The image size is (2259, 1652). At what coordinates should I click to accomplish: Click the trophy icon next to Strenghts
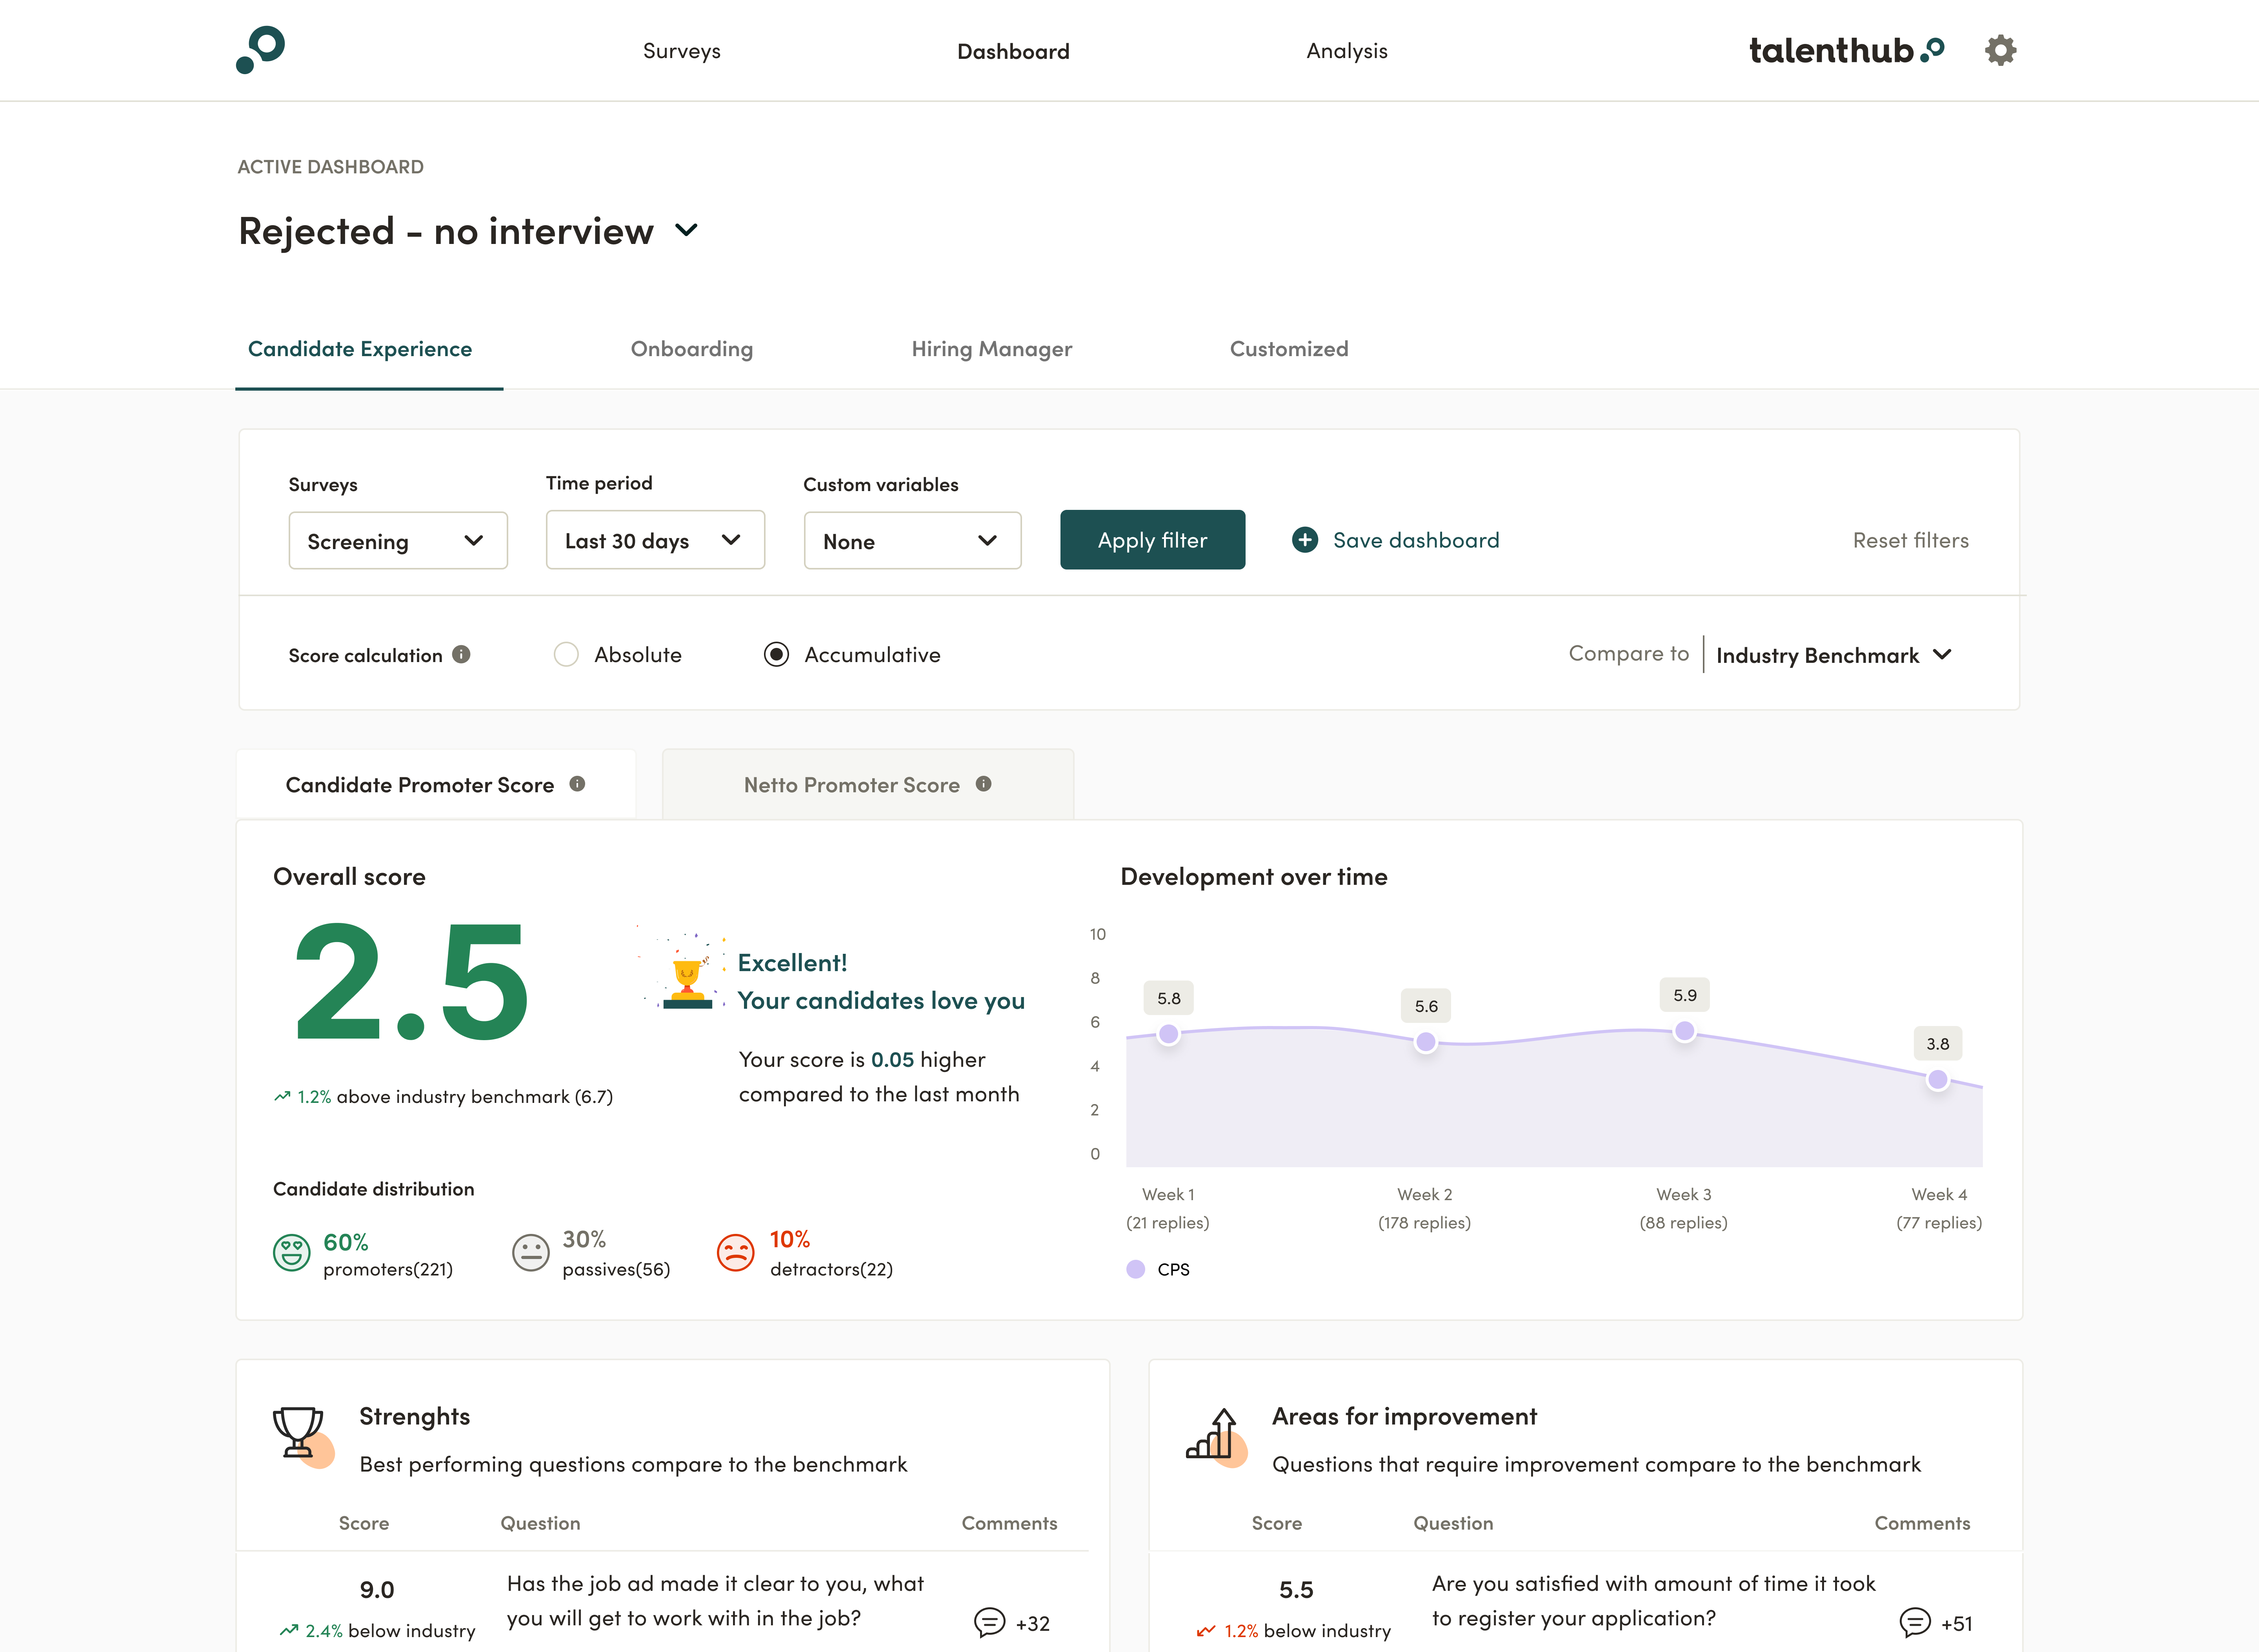coord(298,1434)
